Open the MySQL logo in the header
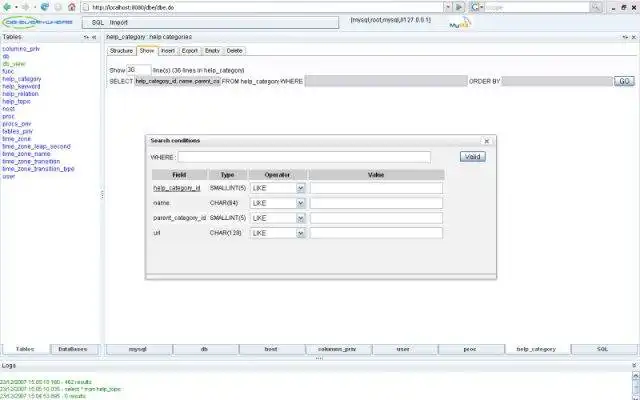Image resolution: width=640 pixels, height=400 pixels. point(460,23)
